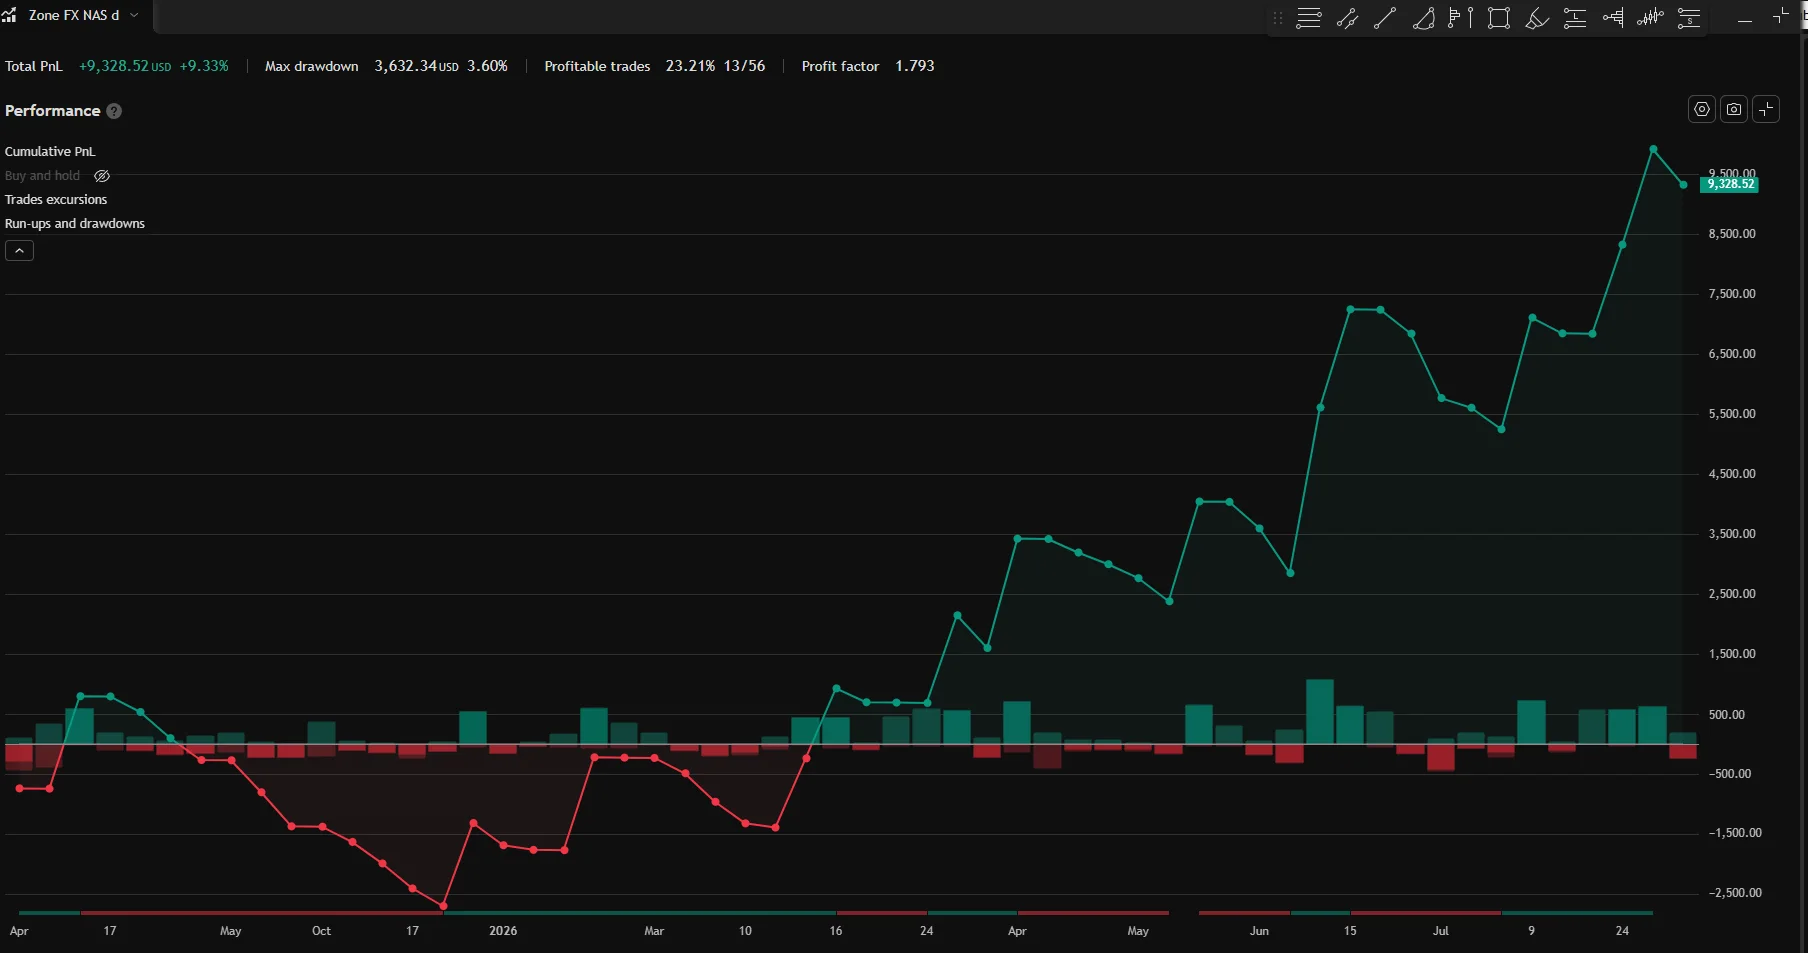Screen dimensions: 1808x953
Task: Click the Total PnL label
Action: (34, 66)
